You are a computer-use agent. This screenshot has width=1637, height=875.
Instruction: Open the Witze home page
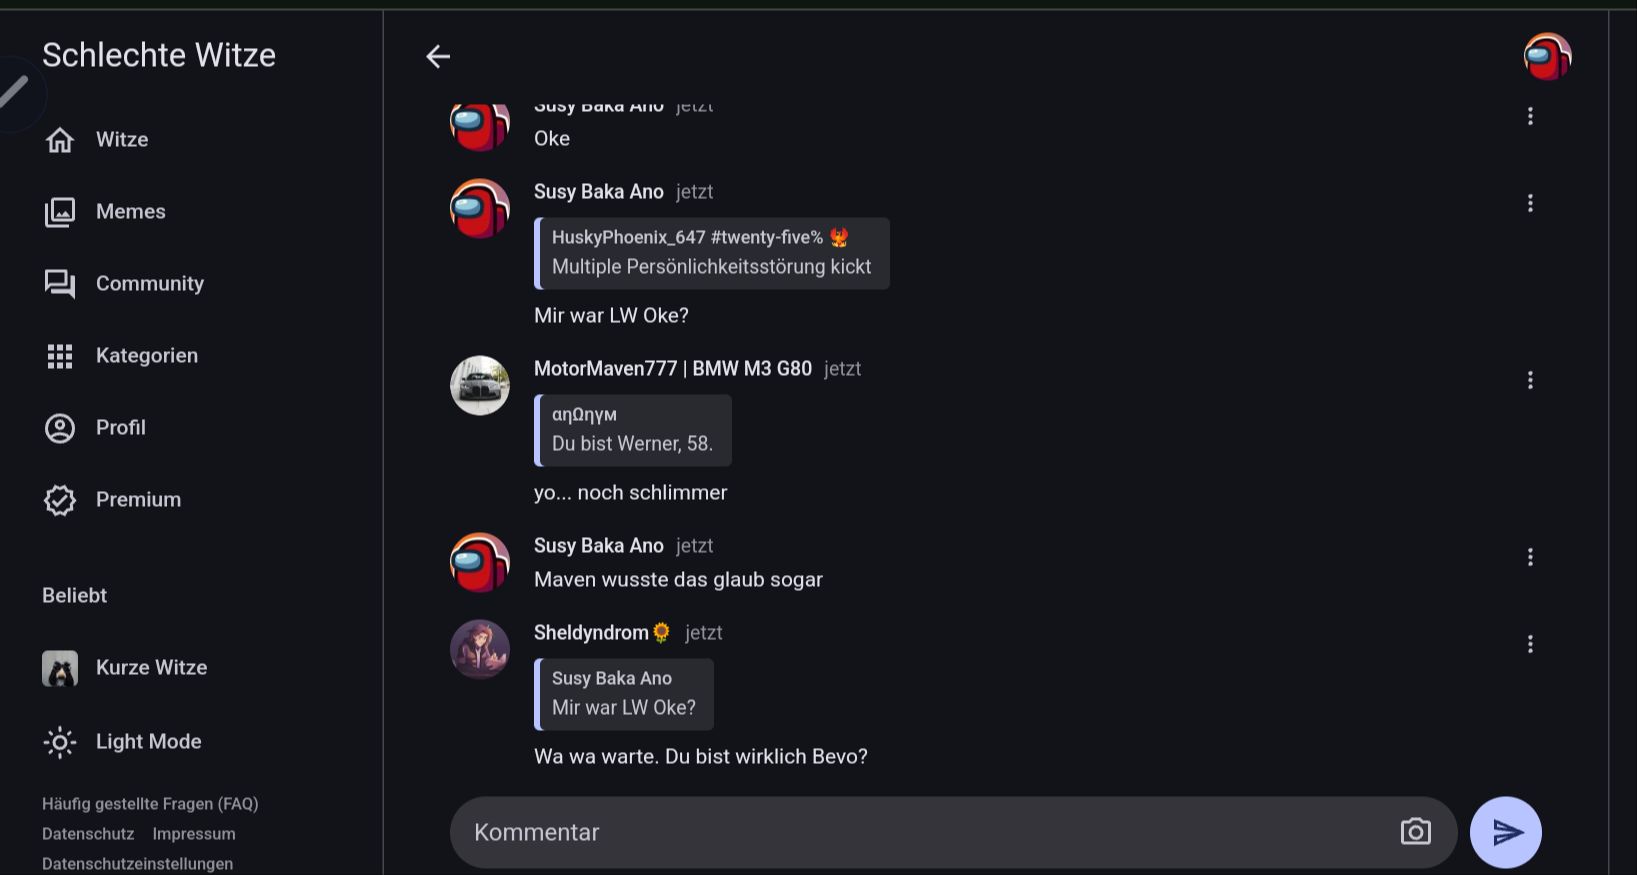point(121,140)
